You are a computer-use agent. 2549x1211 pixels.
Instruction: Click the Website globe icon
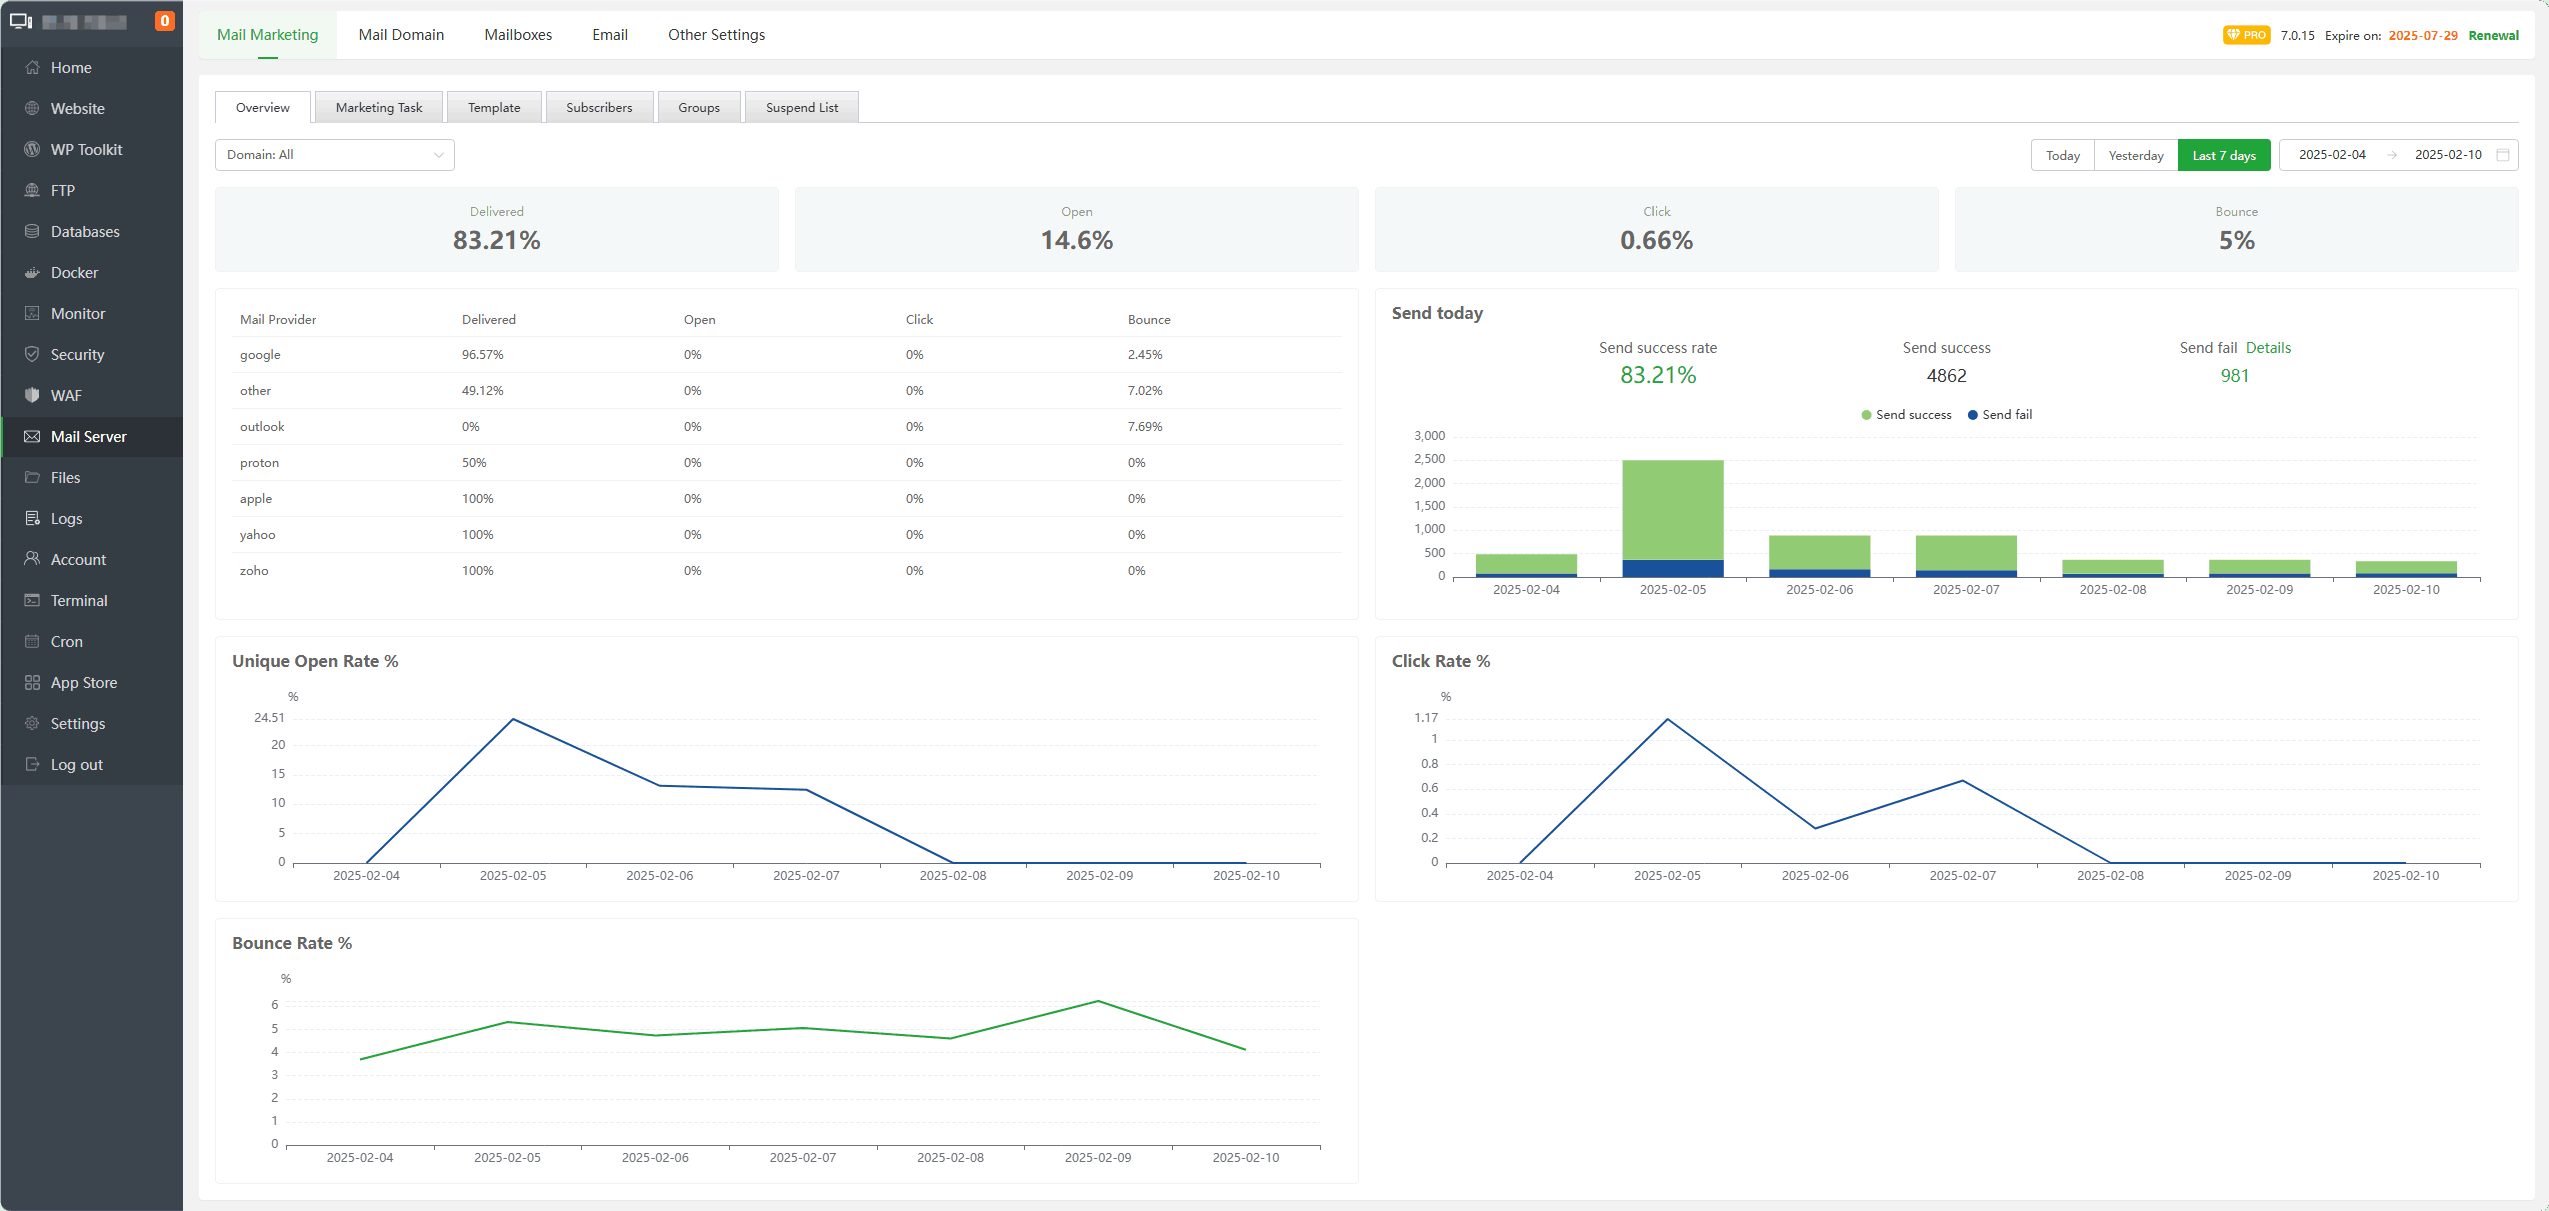[x=32, y=108]
